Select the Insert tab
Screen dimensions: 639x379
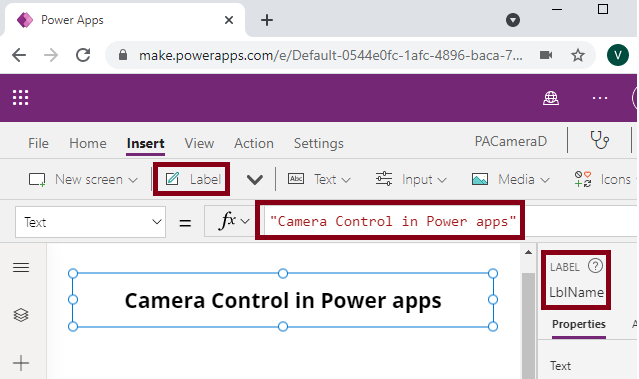(145, 144)
